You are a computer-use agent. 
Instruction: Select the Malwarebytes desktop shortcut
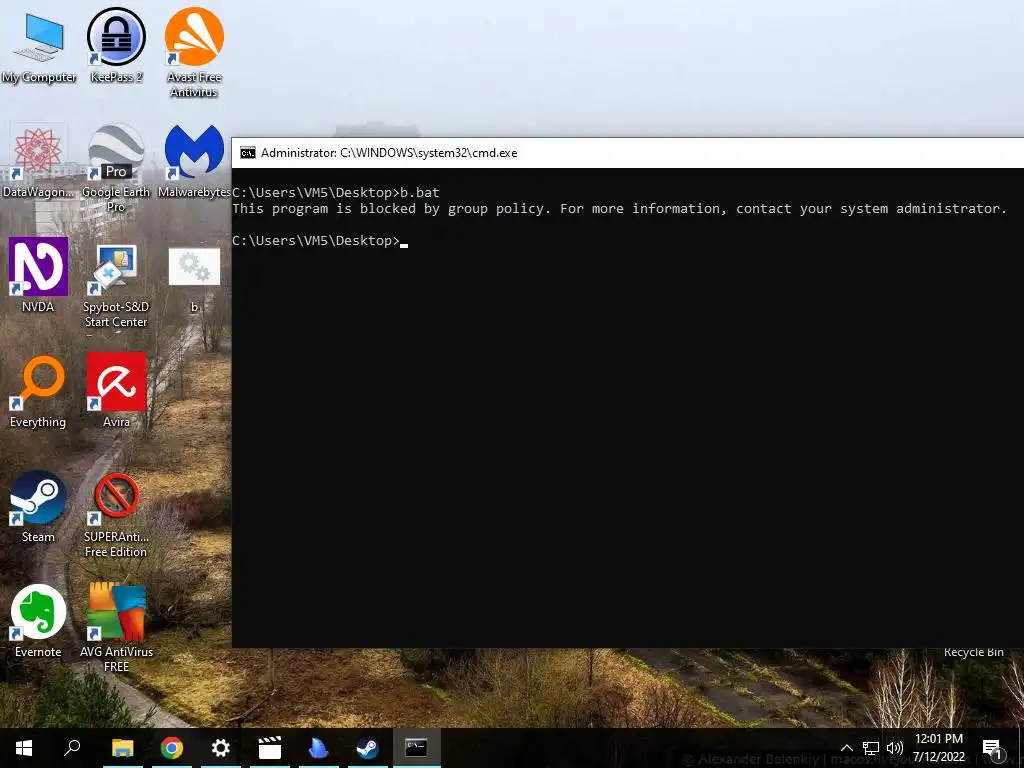[194, 160]
